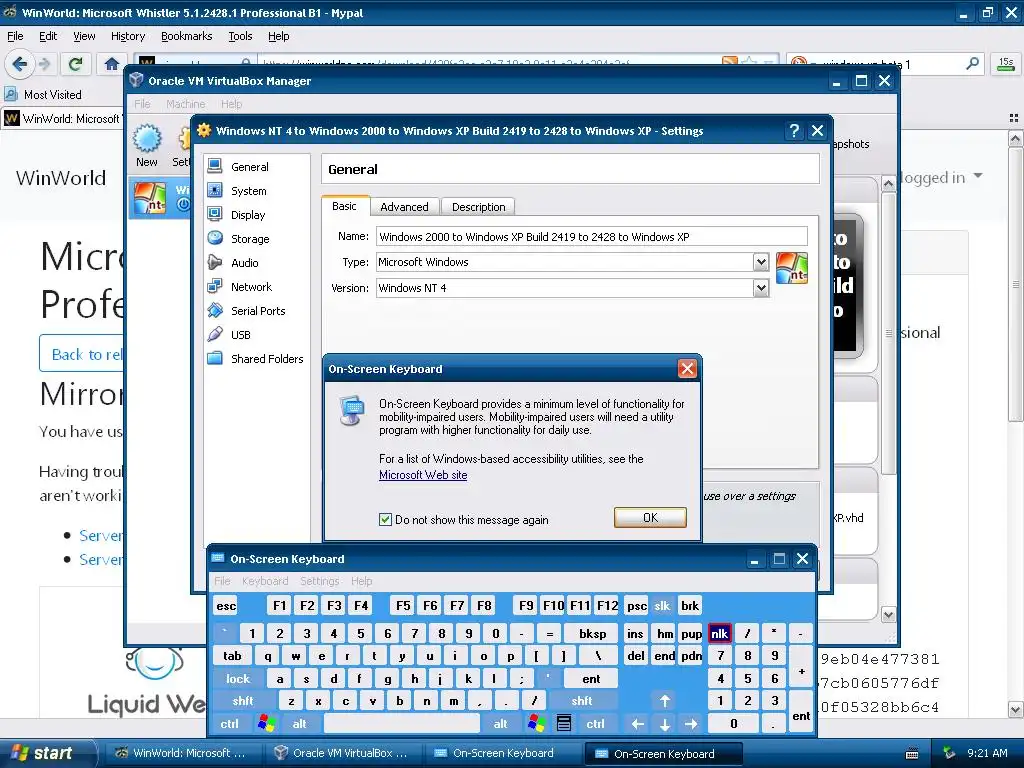Screen dimensions: 1024x768
Task: Switch to Advanced tab
Action: point(404,206)
